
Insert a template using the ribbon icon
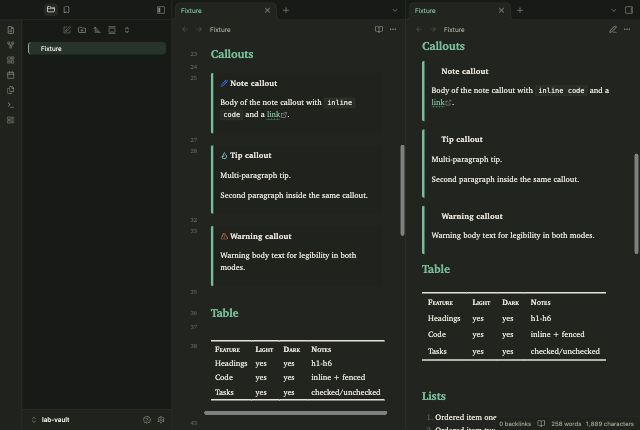click(x=11, y=90)
